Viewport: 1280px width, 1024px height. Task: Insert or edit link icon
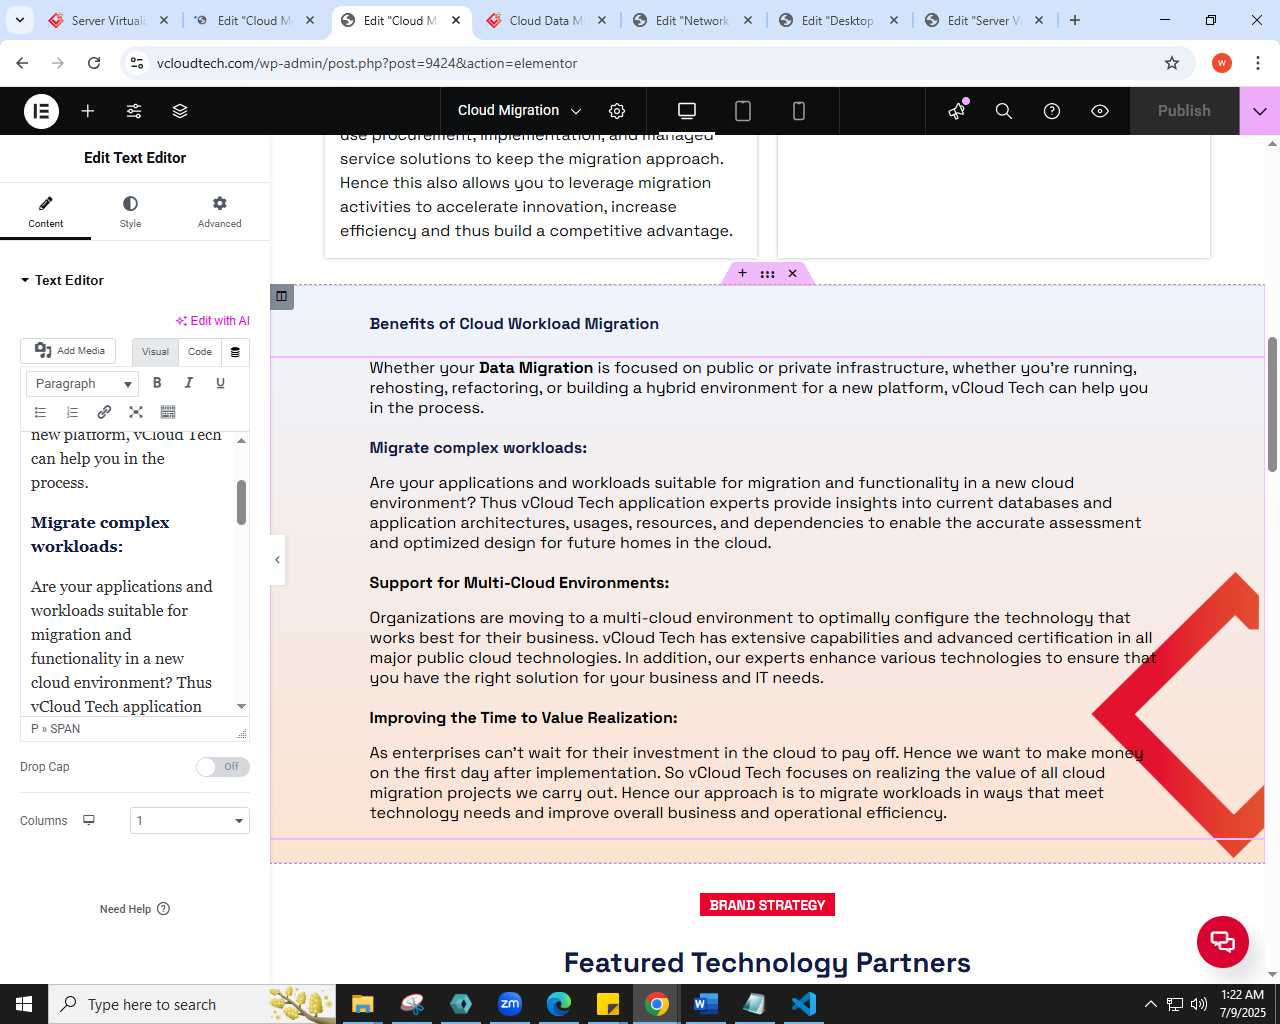click(104, 412)
